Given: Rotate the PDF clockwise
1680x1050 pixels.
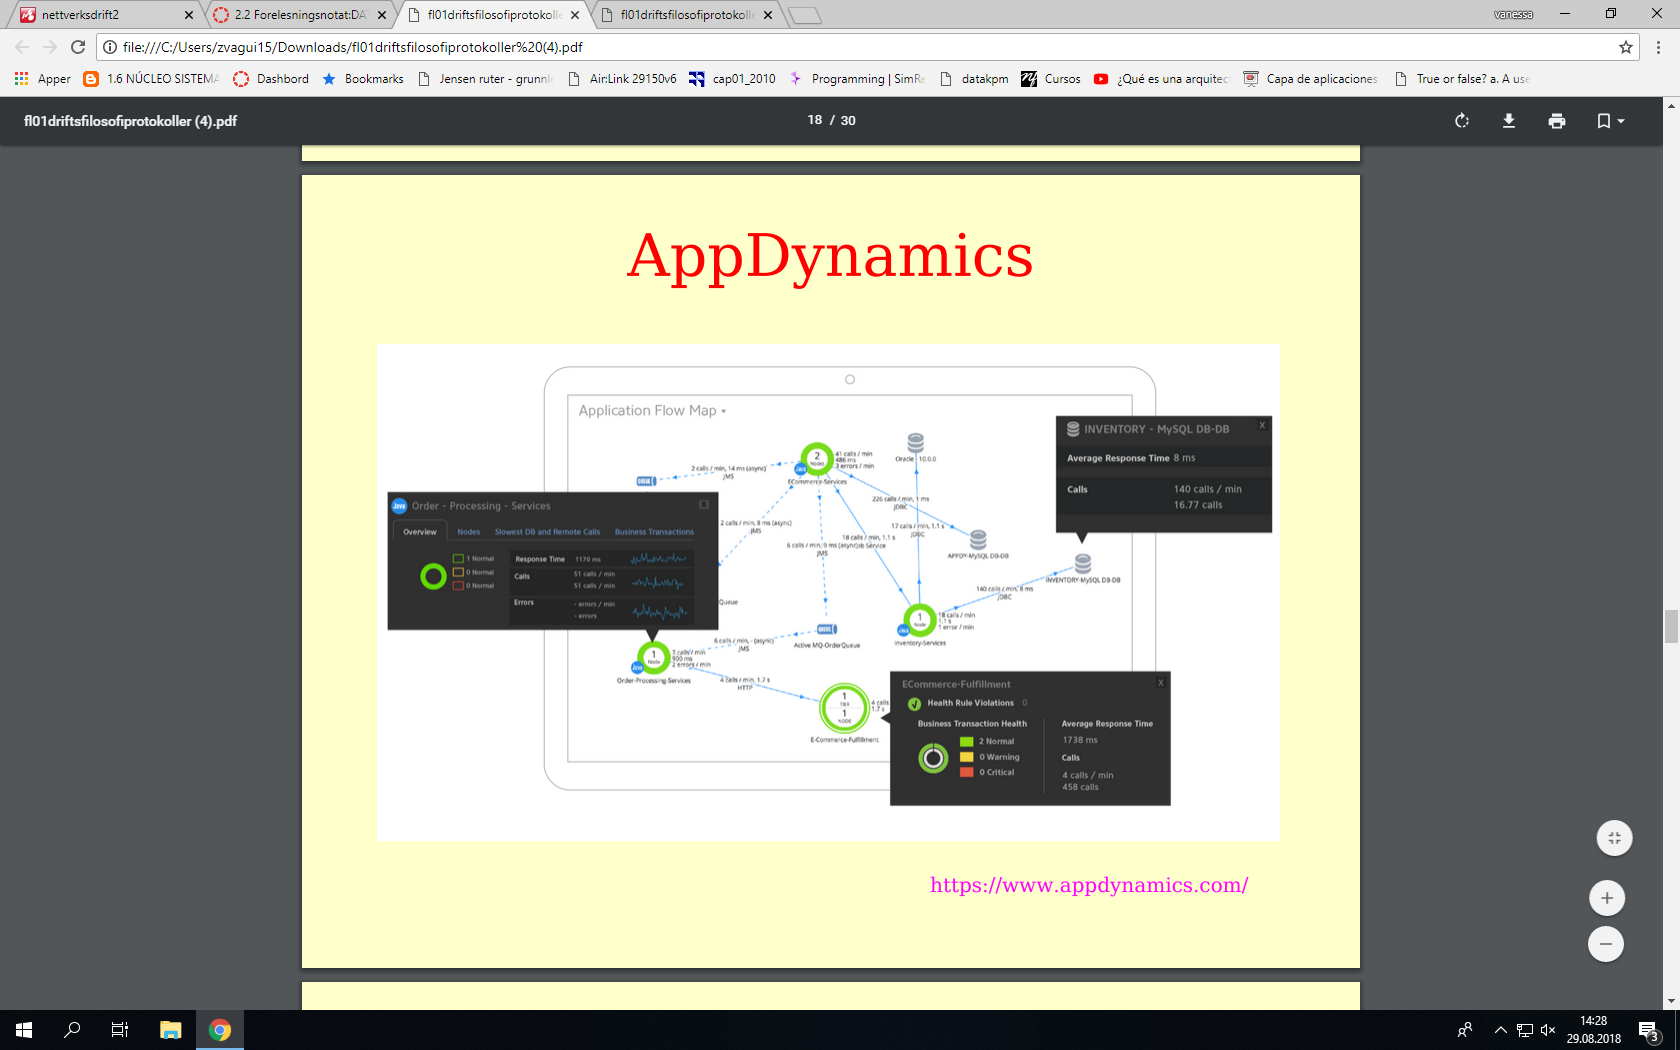Looking at the screenshot, I should [x=1462, y=121].
